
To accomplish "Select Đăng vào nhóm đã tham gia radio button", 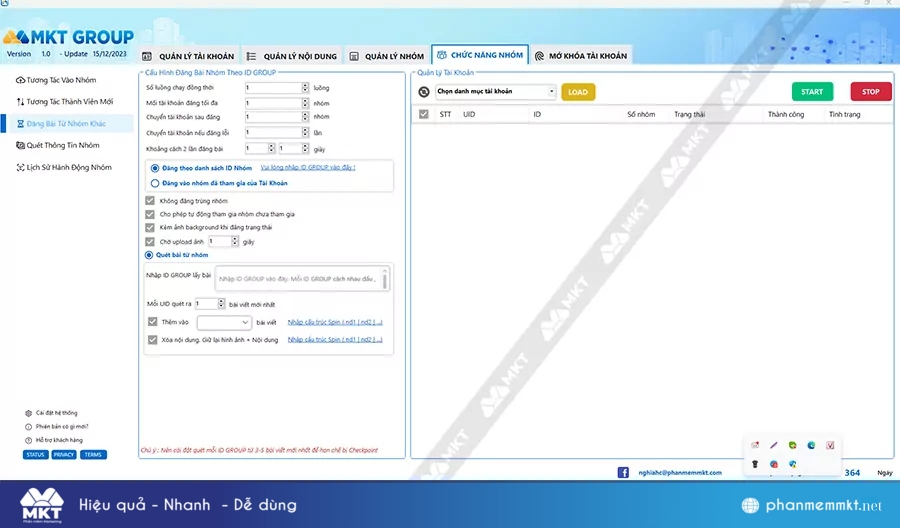I will click(155, 183).
